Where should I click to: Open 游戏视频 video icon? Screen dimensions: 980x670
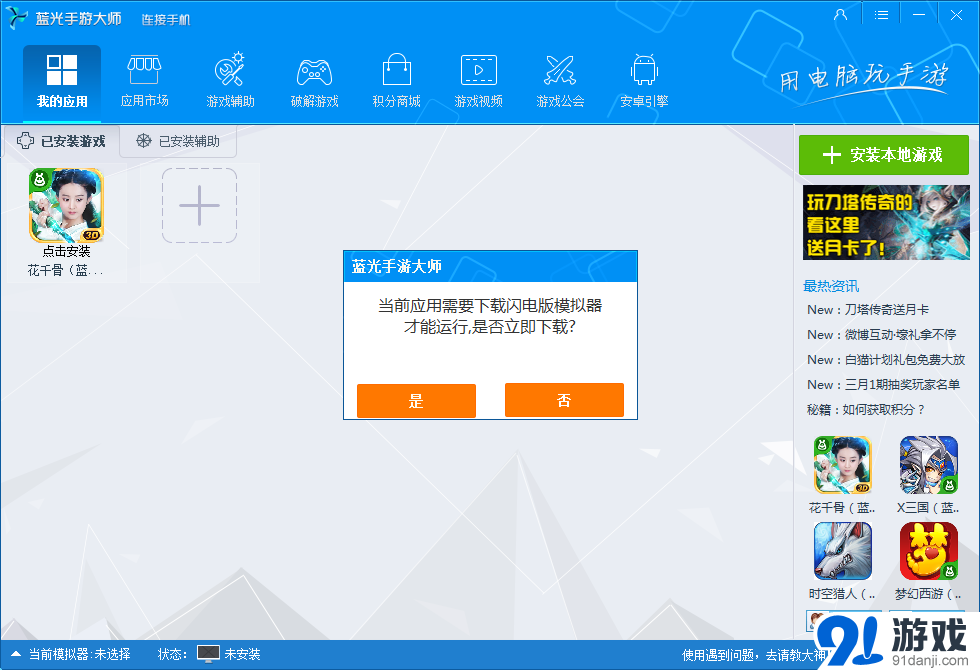click(x=479, y=70)
